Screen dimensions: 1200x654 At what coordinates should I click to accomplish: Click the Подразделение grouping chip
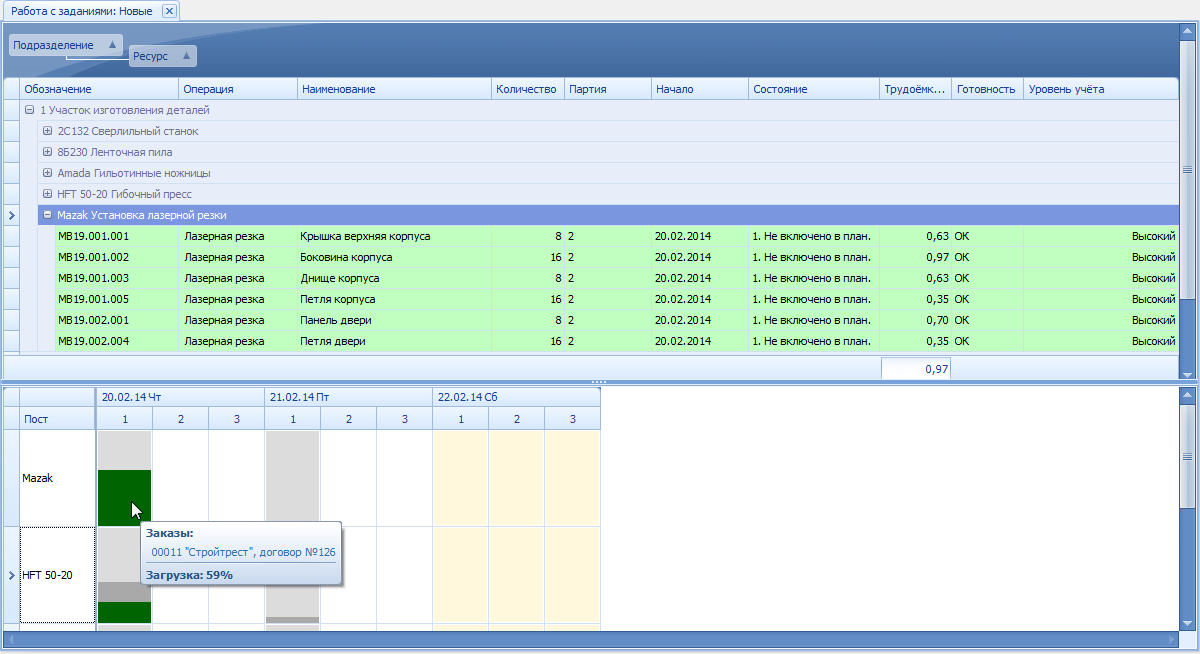point(66,45)
